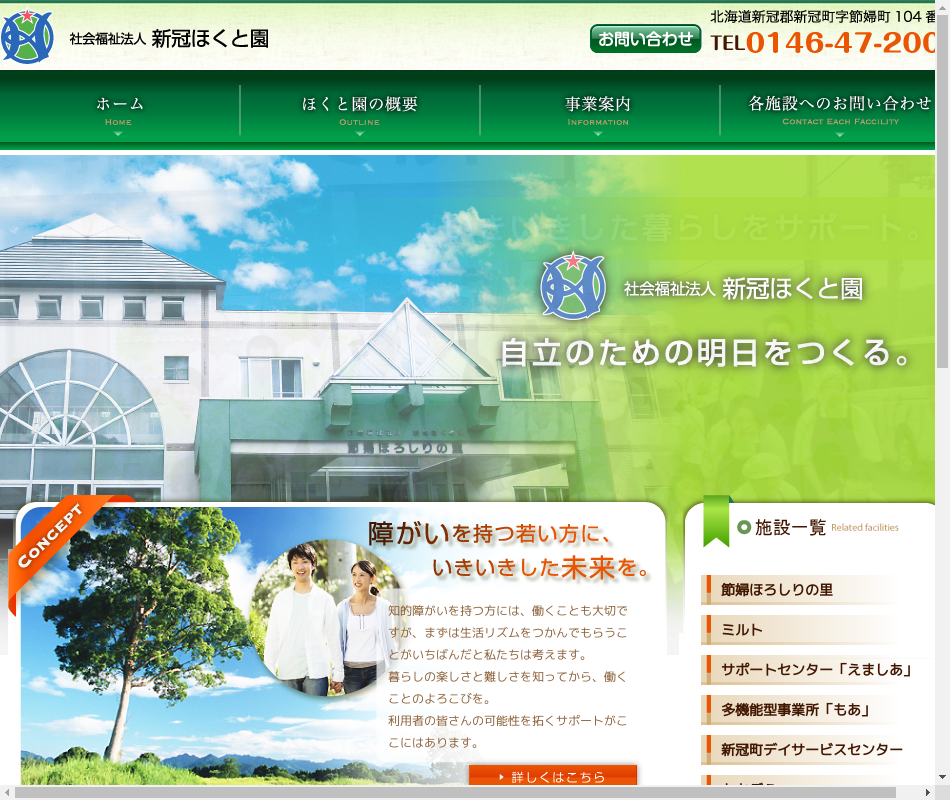Image resolution: width=950 pixels, height=800 pixels.
Task: Click the blue emblem in the hero banner
Action: click(573, 284)
